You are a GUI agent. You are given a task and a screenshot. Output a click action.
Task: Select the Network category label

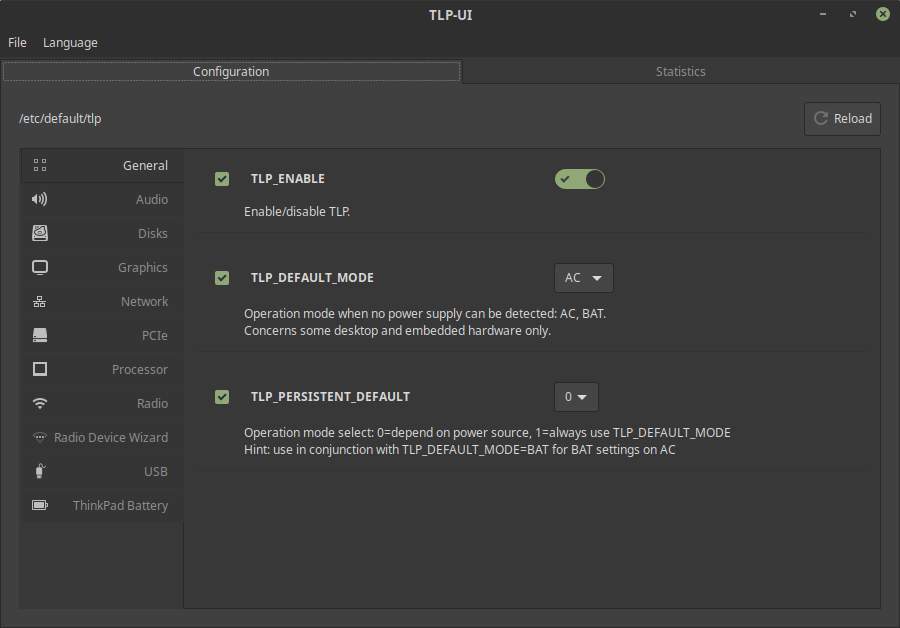click(144, 301)
